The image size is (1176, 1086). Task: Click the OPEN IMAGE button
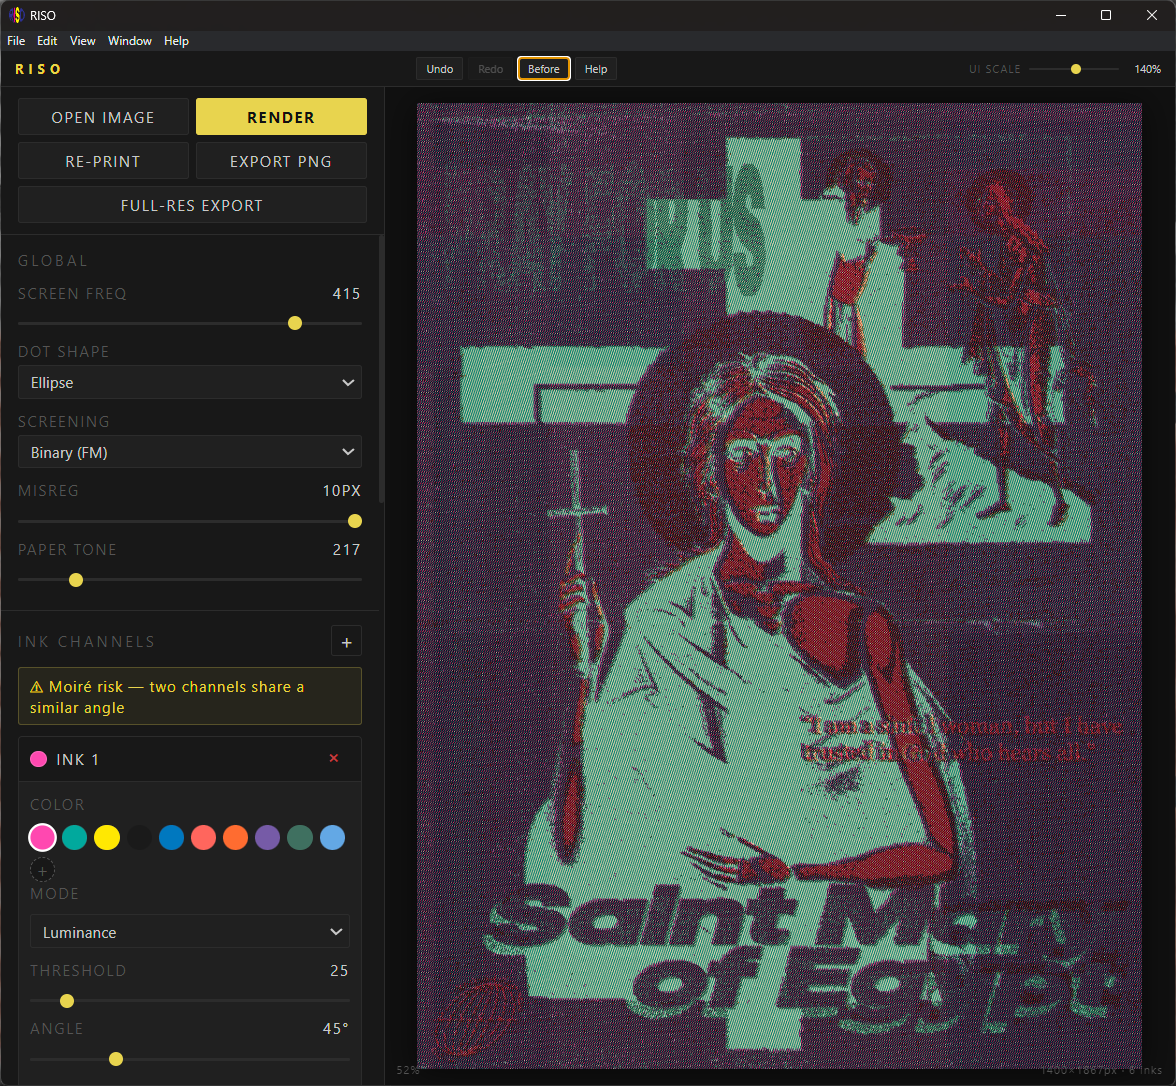(x=104, y=117)
